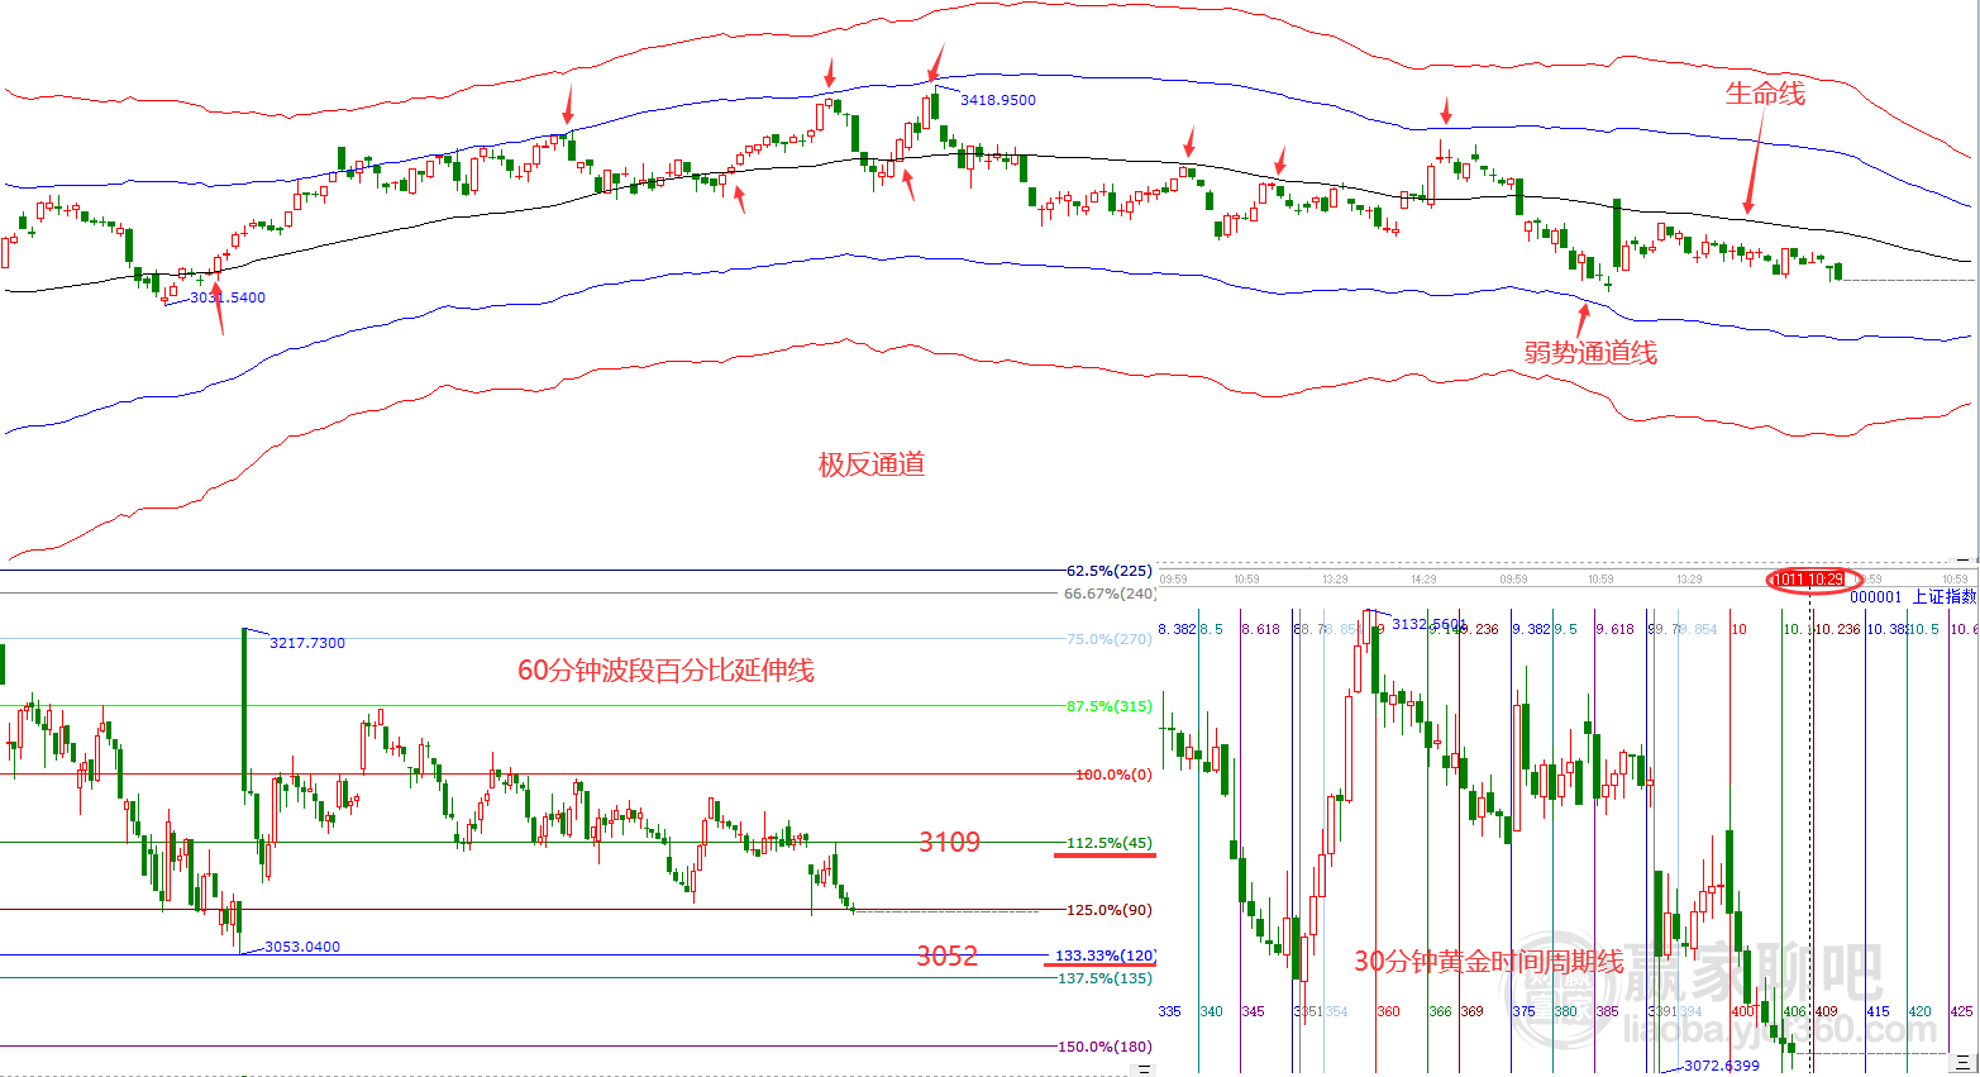This screenshot has width=1980, height=1077.
Task: Select the 3217.7300 high price label
Action: [307, 643]
